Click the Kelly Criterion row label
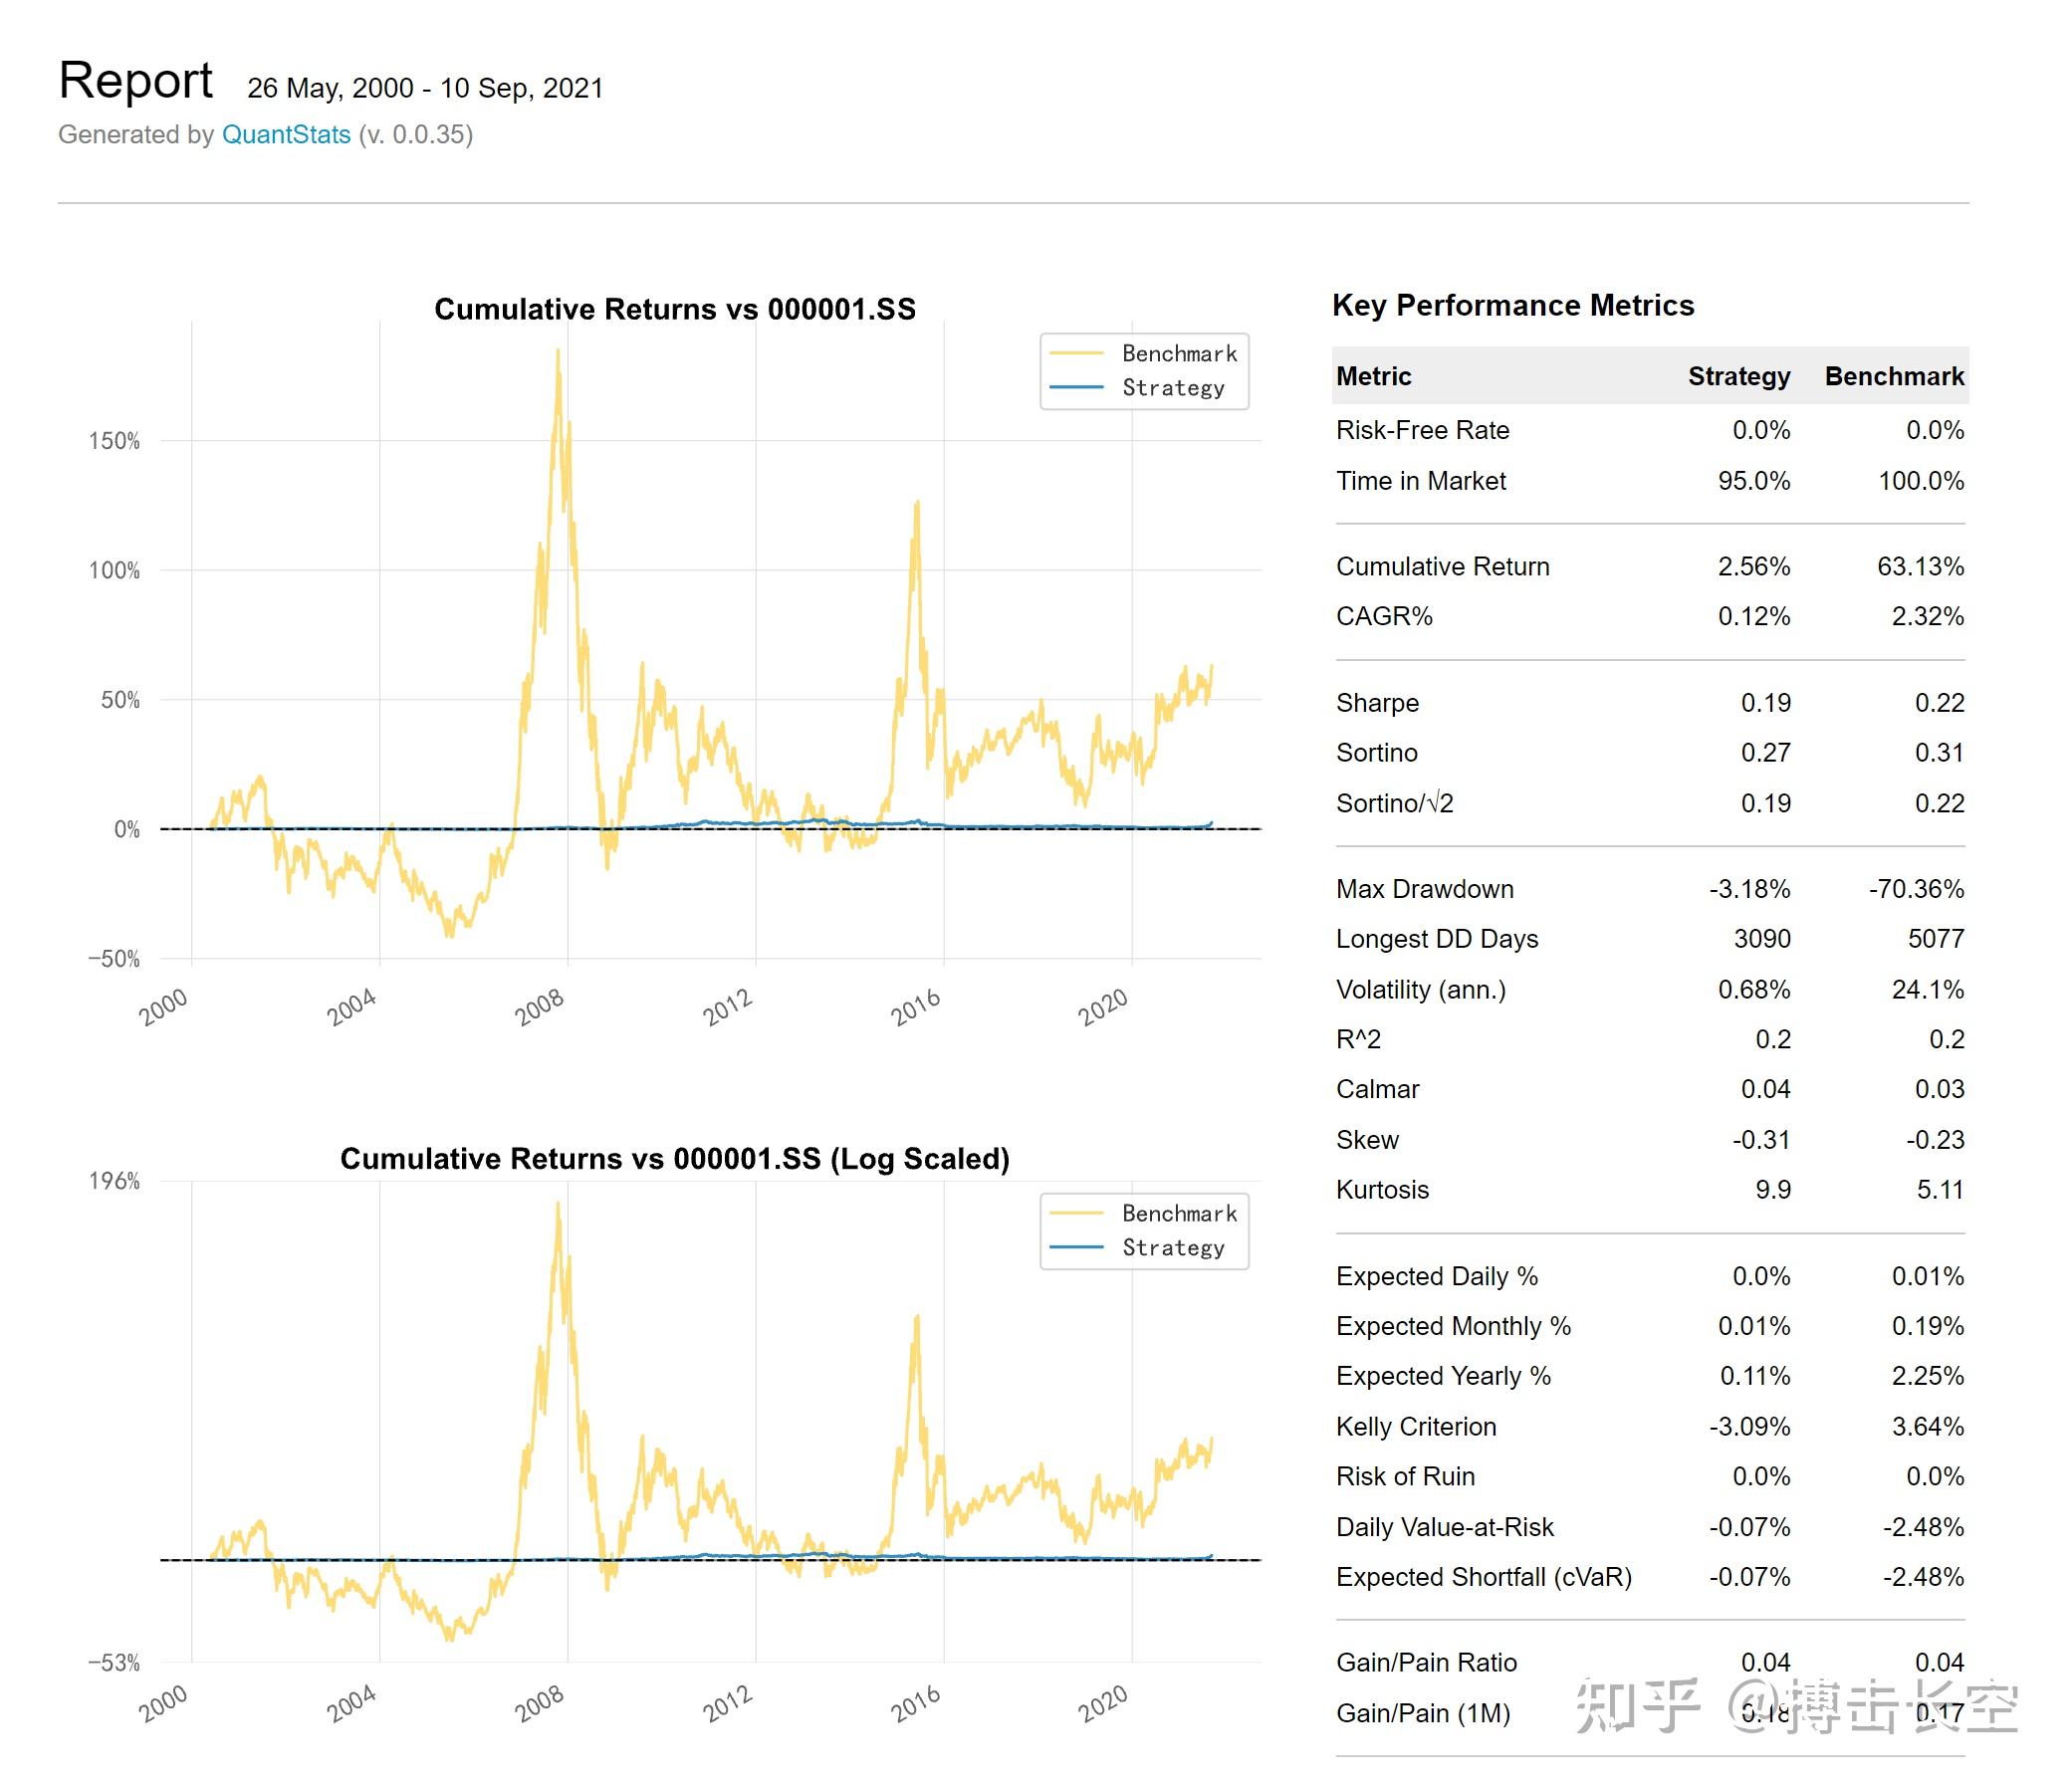 click(x=1416, y=1426)
